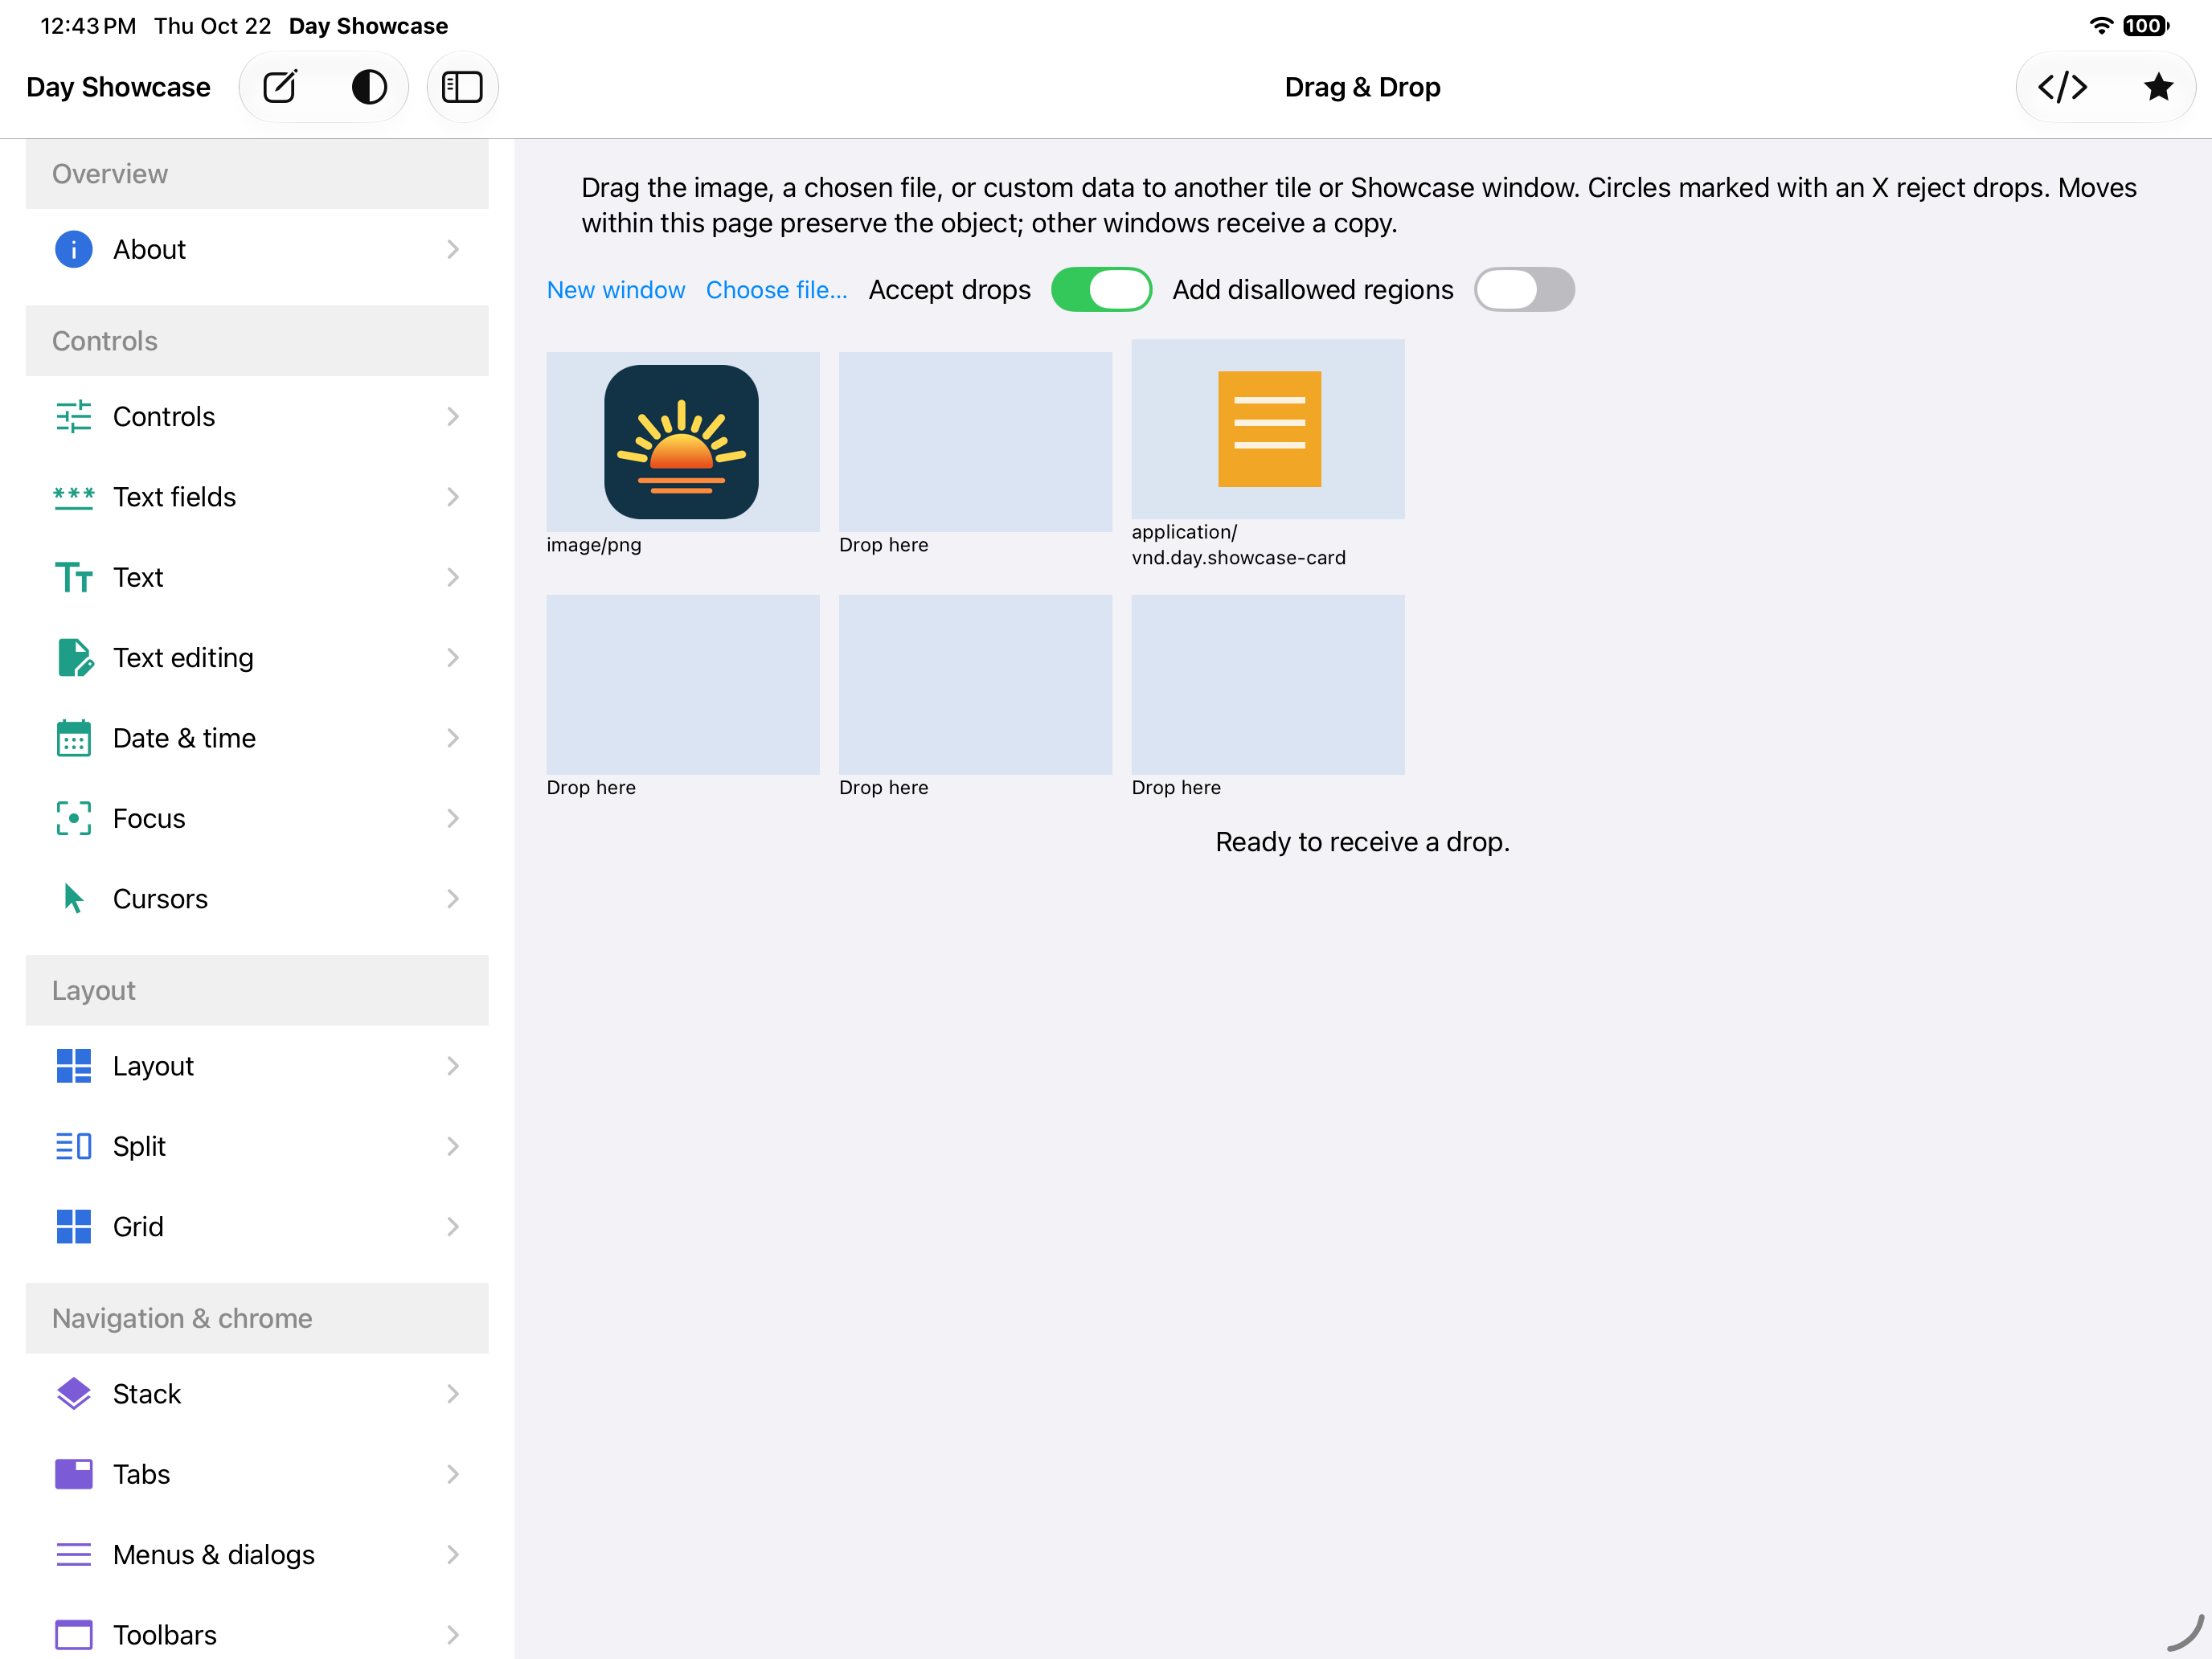This screenshot has height=1659, width=2212.
Task: Click the Tabs purple icon
Action: [x=73, y=1474]
